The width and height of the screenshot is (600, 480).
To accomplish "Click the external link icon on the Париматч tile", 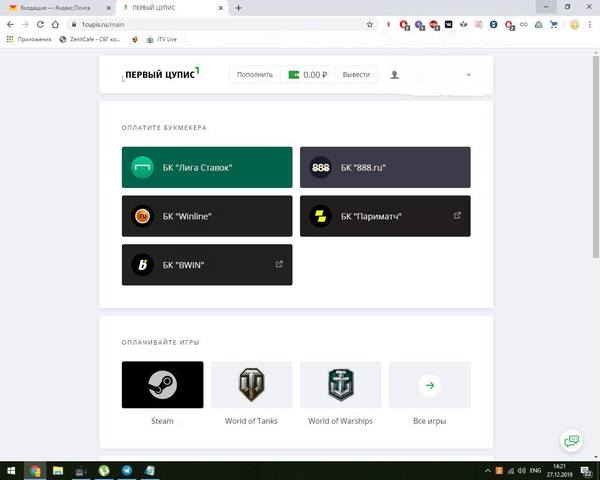I will coord(457,216).
